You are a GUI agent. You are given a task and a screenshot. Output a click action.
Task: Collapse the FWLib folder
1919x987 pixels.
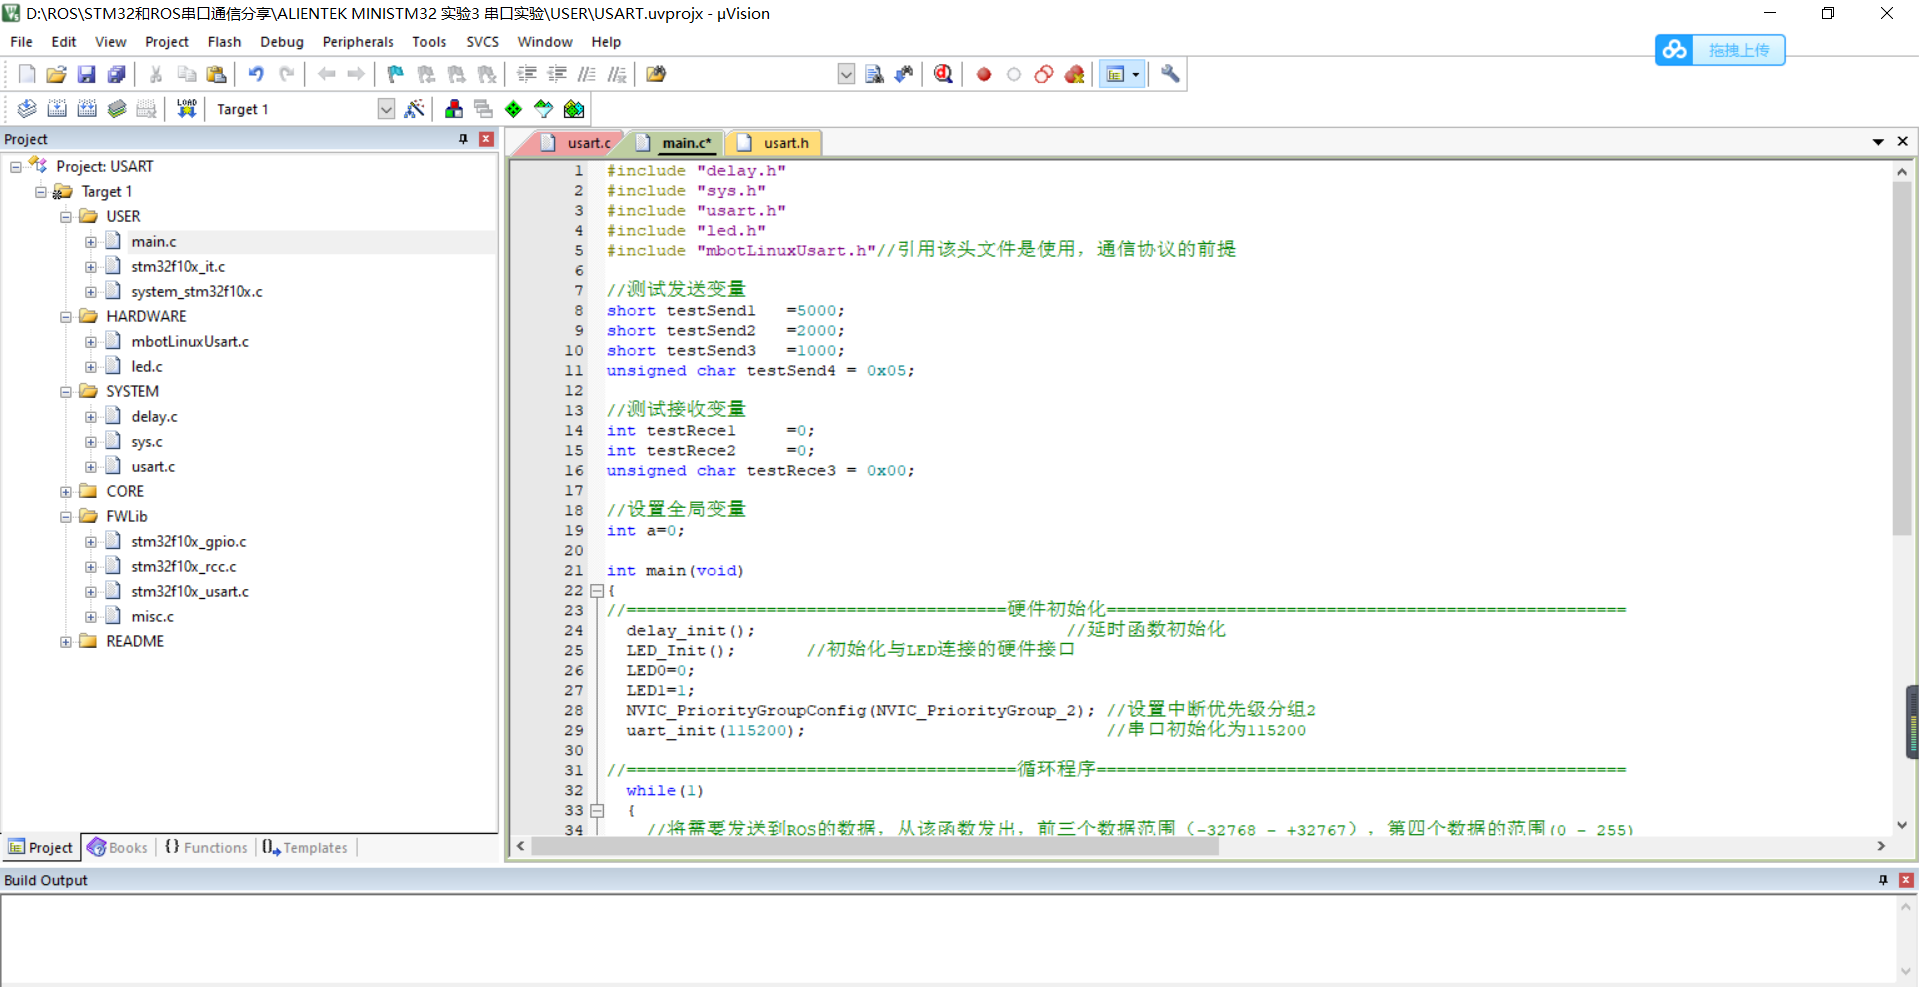tap(64, 515)
